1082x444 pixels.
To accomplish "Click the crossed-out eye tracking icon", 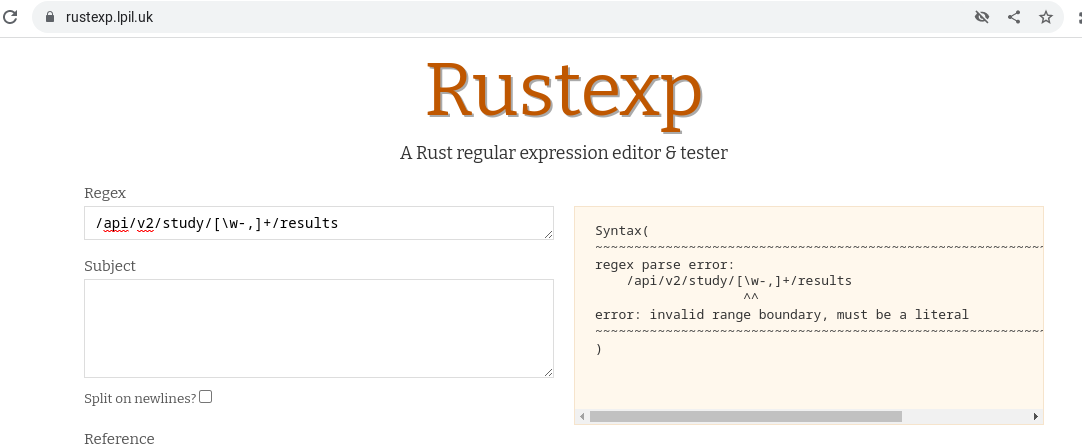I will point(981,17).
